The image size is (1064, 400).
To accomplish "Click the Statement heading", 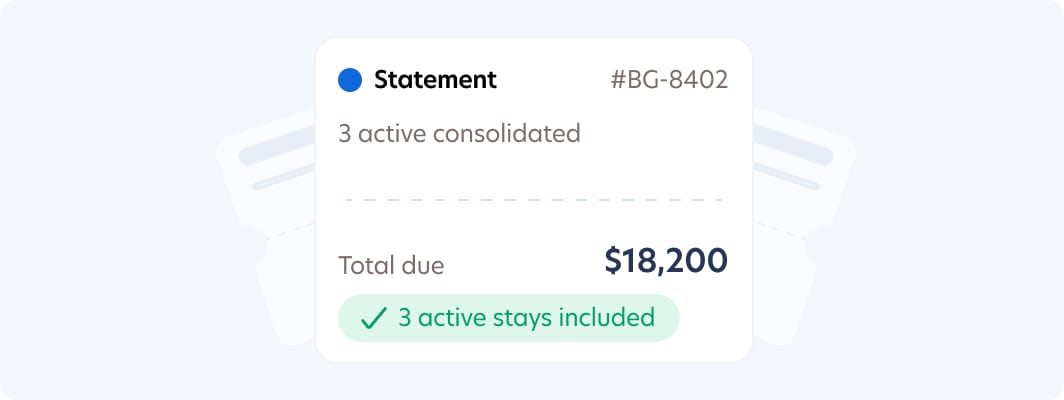I will tap(436, 80).
